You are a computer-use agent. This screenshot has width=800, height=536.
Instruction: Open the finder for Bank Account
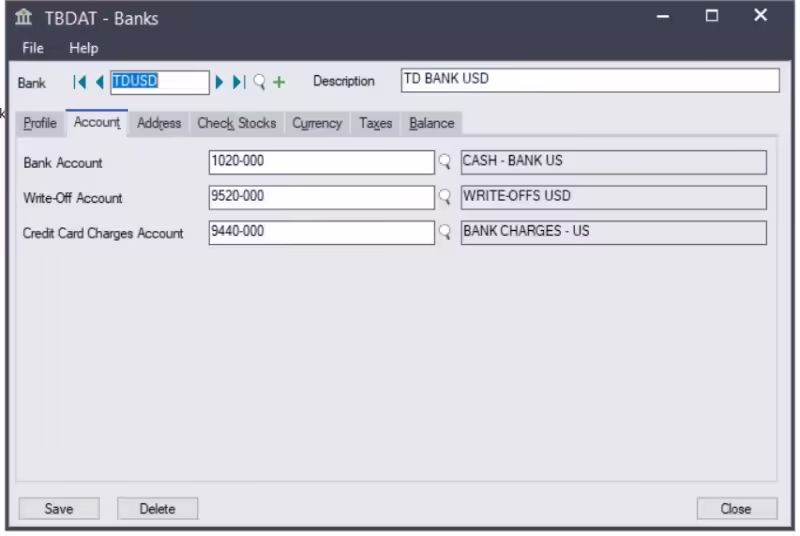pyautogui.click(x=445, y=162)
